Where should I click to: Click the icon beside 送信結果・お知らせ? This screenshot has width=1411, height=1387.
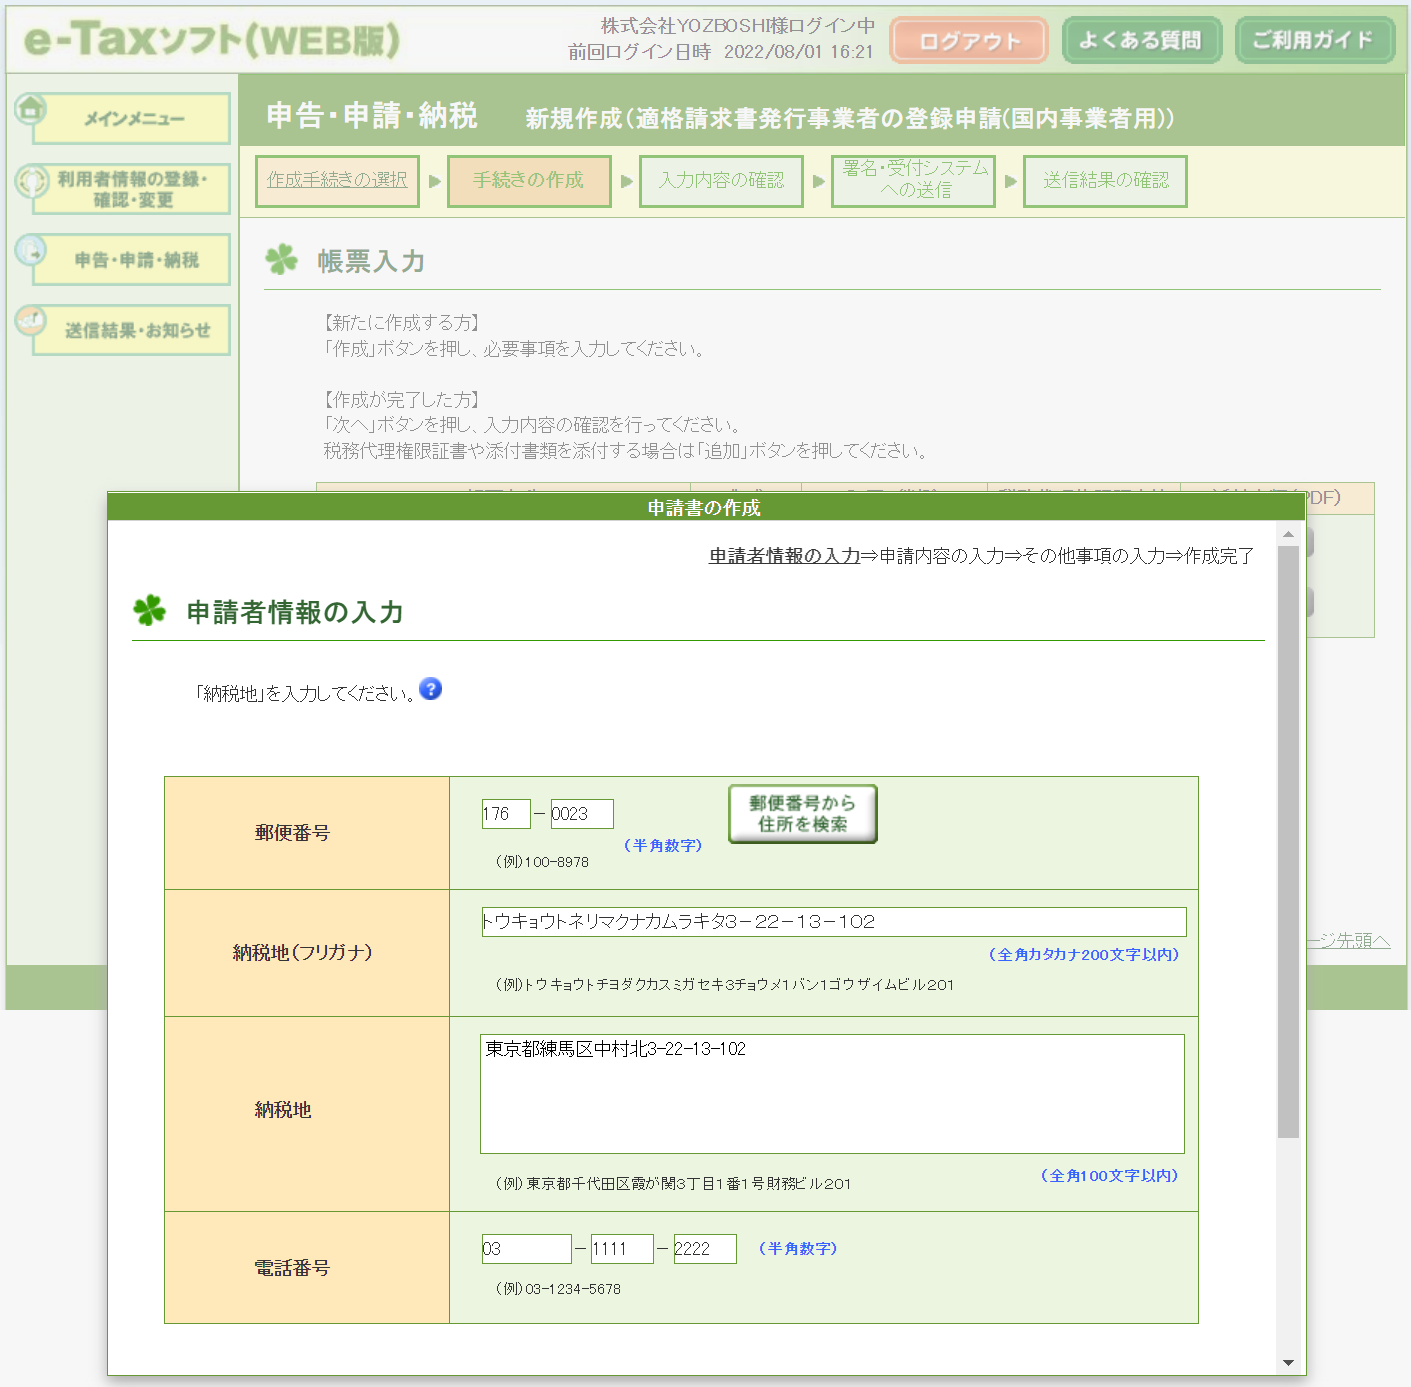click(31, 320)
